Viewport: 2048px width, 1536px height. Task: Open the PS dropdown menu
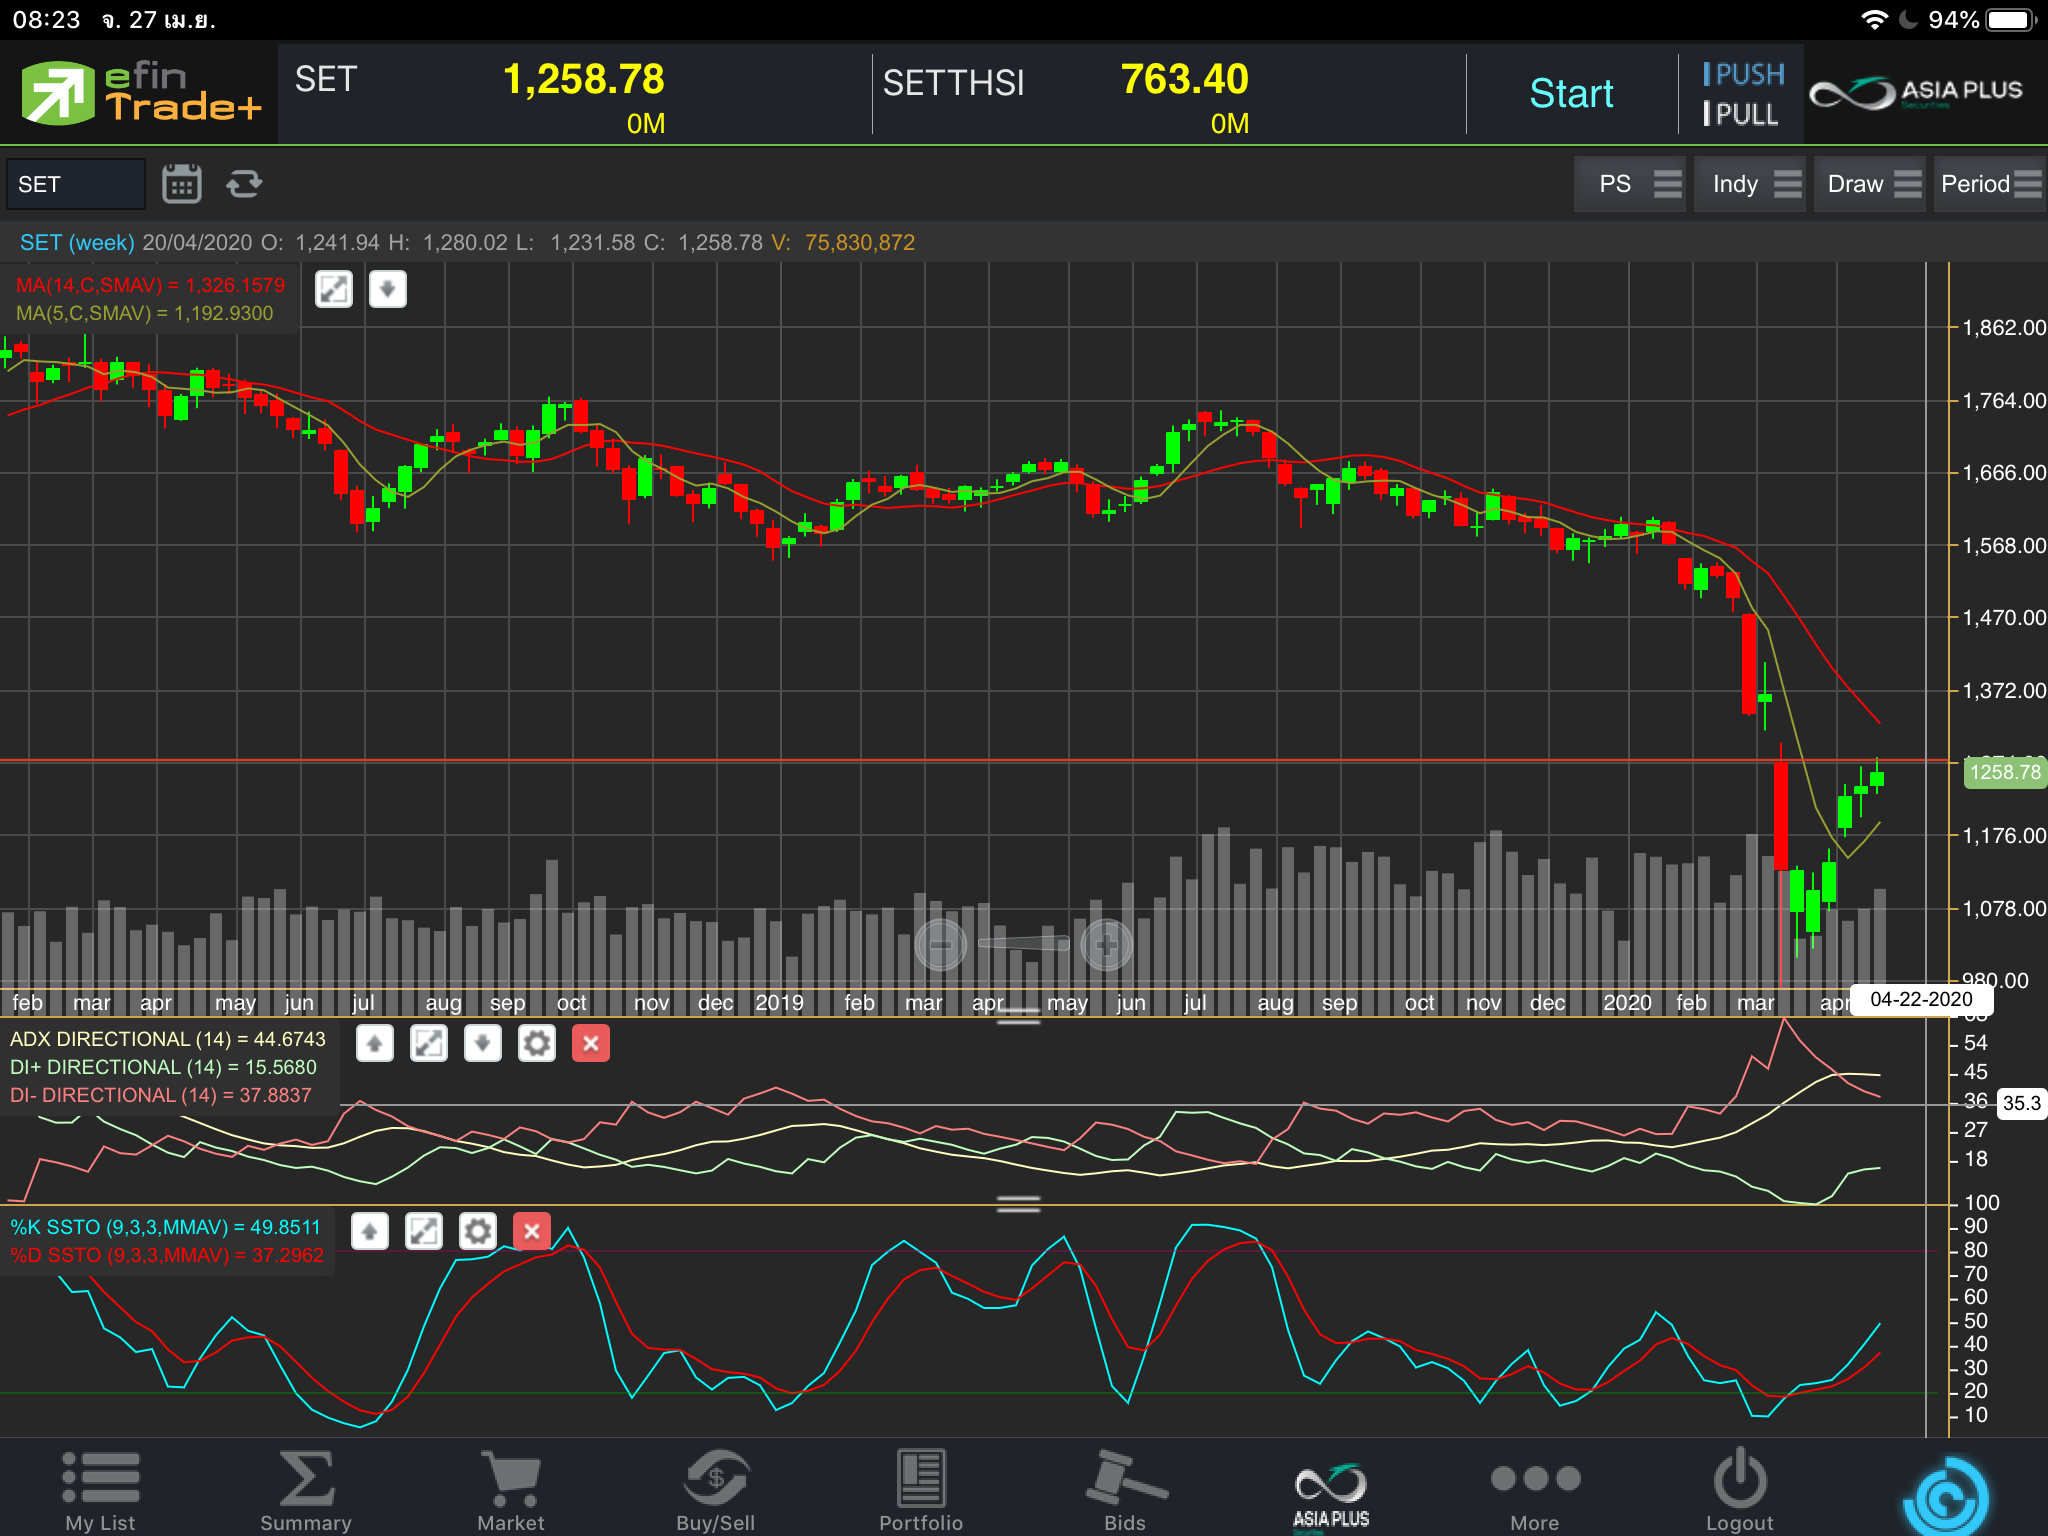pos(1630,184)
